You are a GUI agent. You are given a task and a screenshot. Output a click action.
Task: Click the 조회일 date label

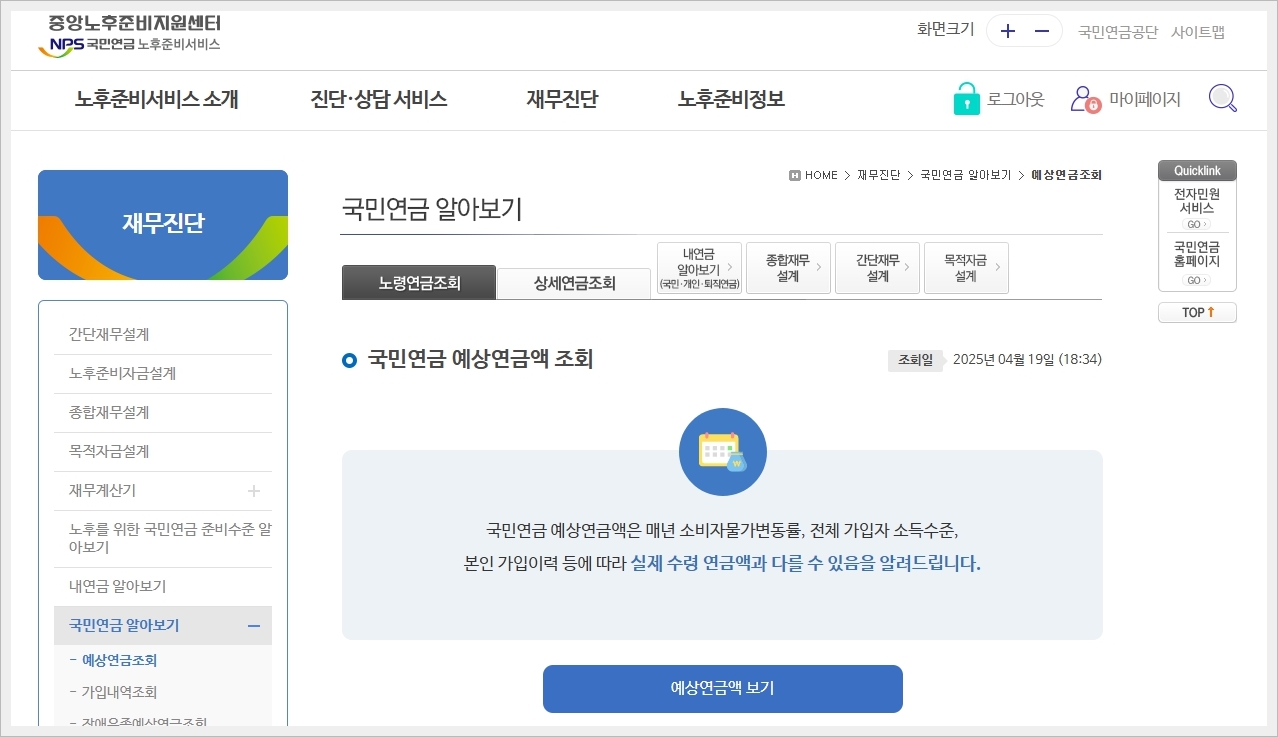point(915,360)
